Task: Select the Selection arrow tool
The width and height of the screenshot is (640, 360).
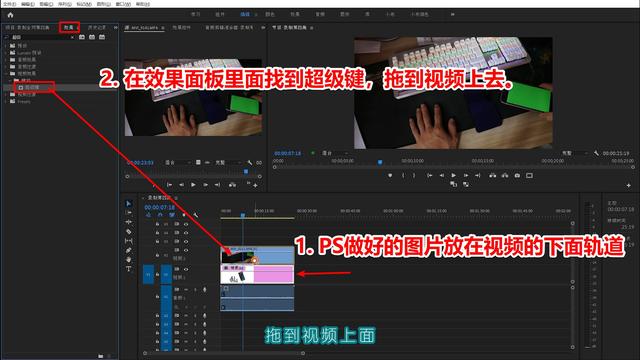Action: click(129, 203)
